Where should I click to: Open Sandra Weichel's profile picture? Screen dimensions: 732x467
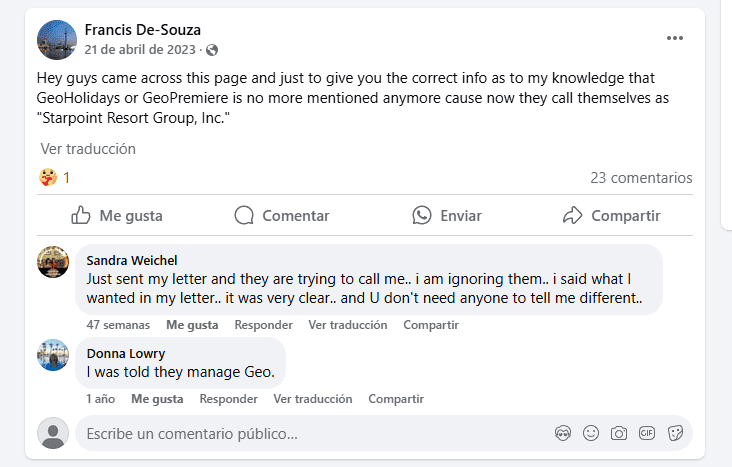[x=53, y=262]
